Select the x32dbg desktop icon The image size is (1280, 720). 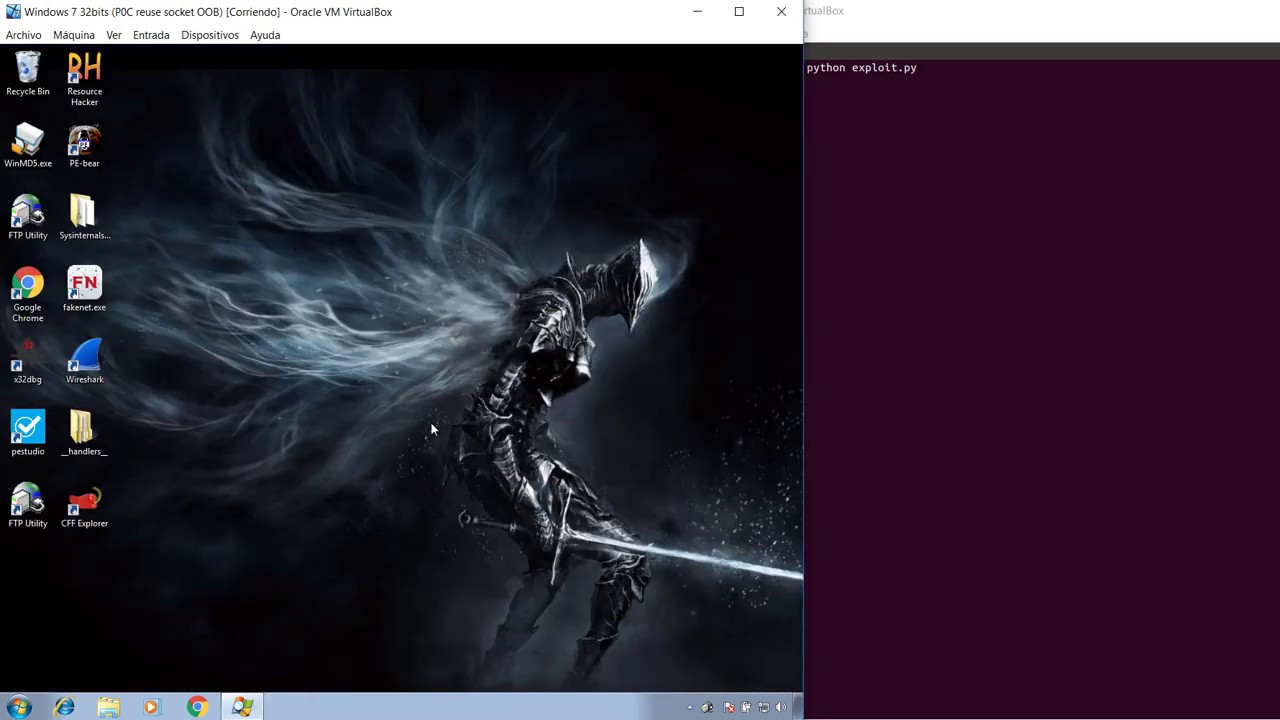point(28,362)
